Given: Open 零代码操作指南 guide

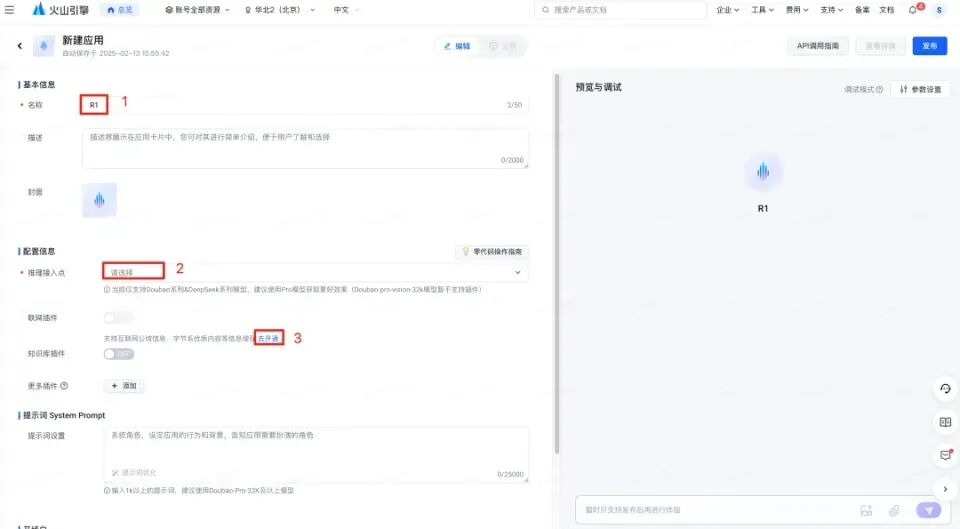Looking at the screenshot, I should pyautogui.click(x=492, y=252).
